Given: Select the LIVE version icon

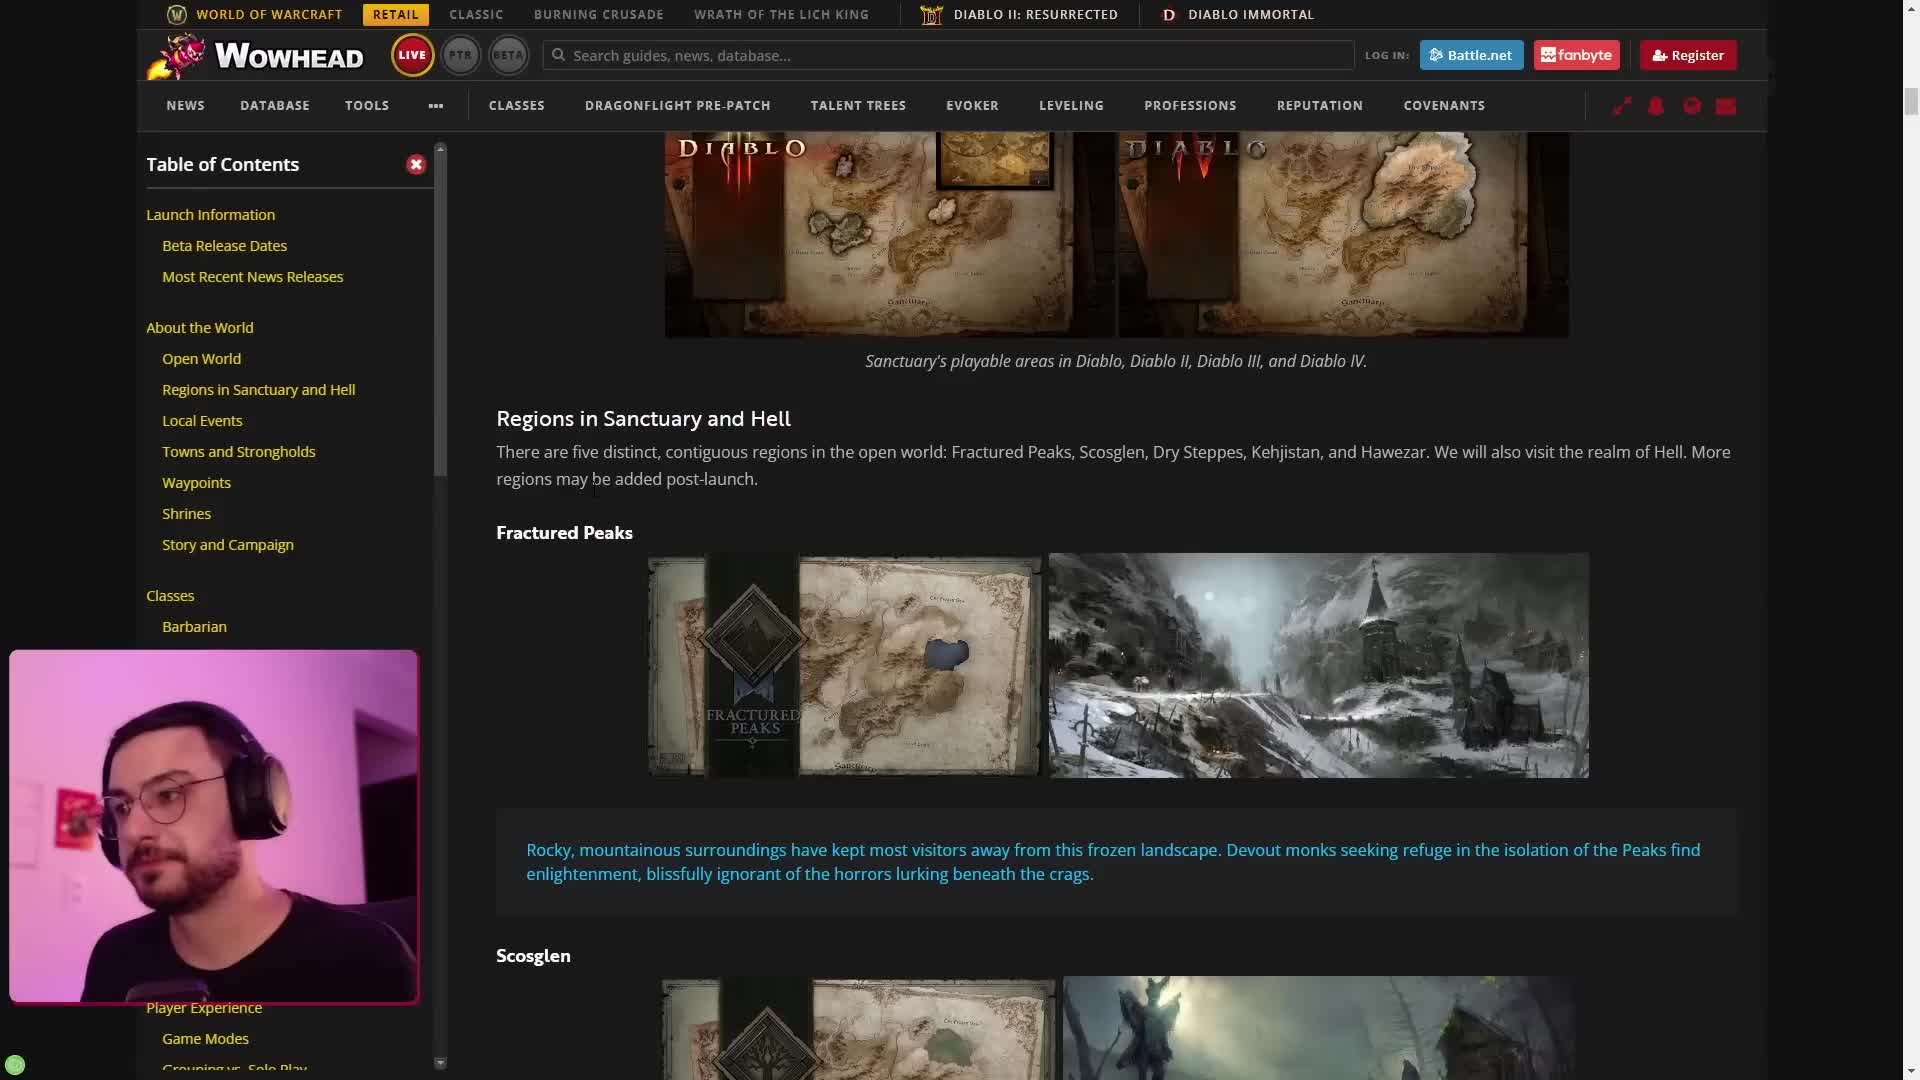Looking at the screenshot, I should [x=411, y=55].
